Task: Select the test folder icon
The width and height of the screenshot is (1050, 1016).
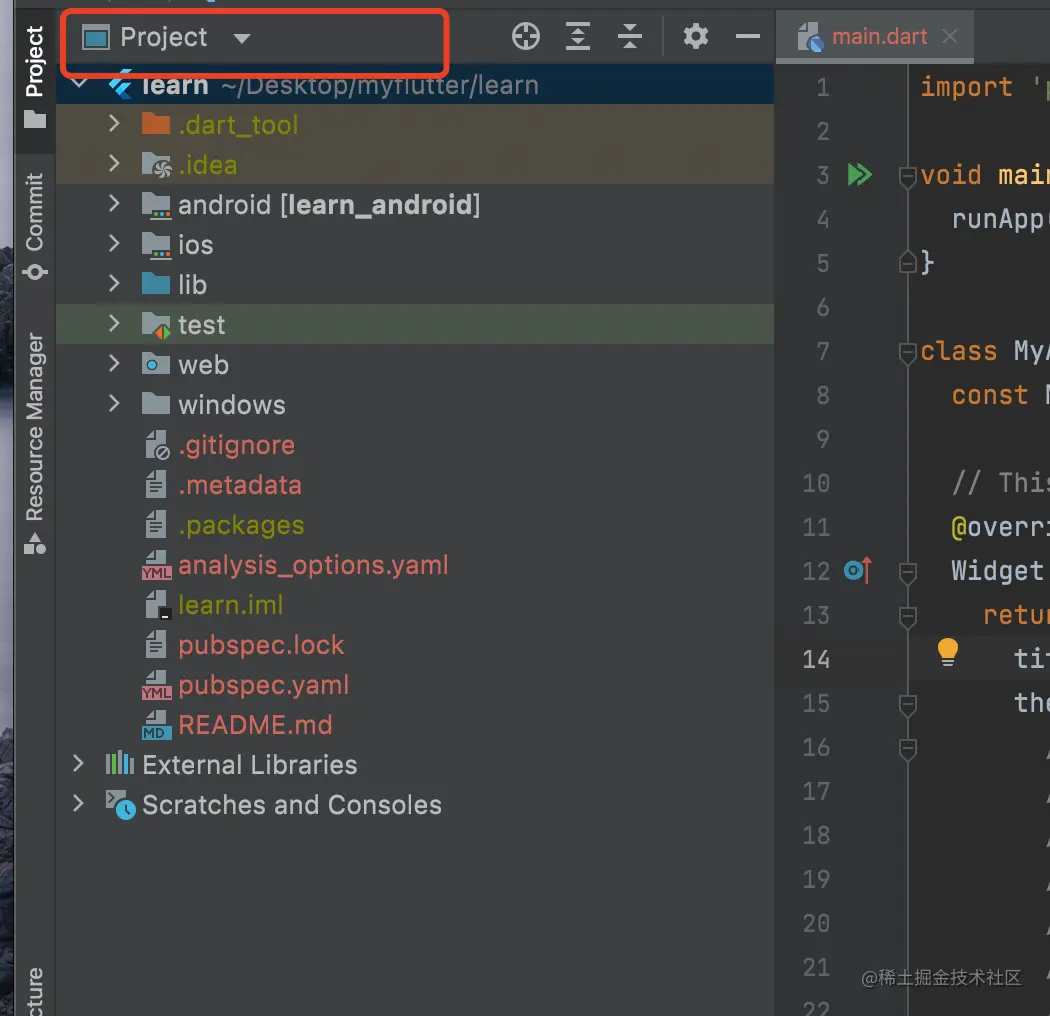Action: (157, 325)
